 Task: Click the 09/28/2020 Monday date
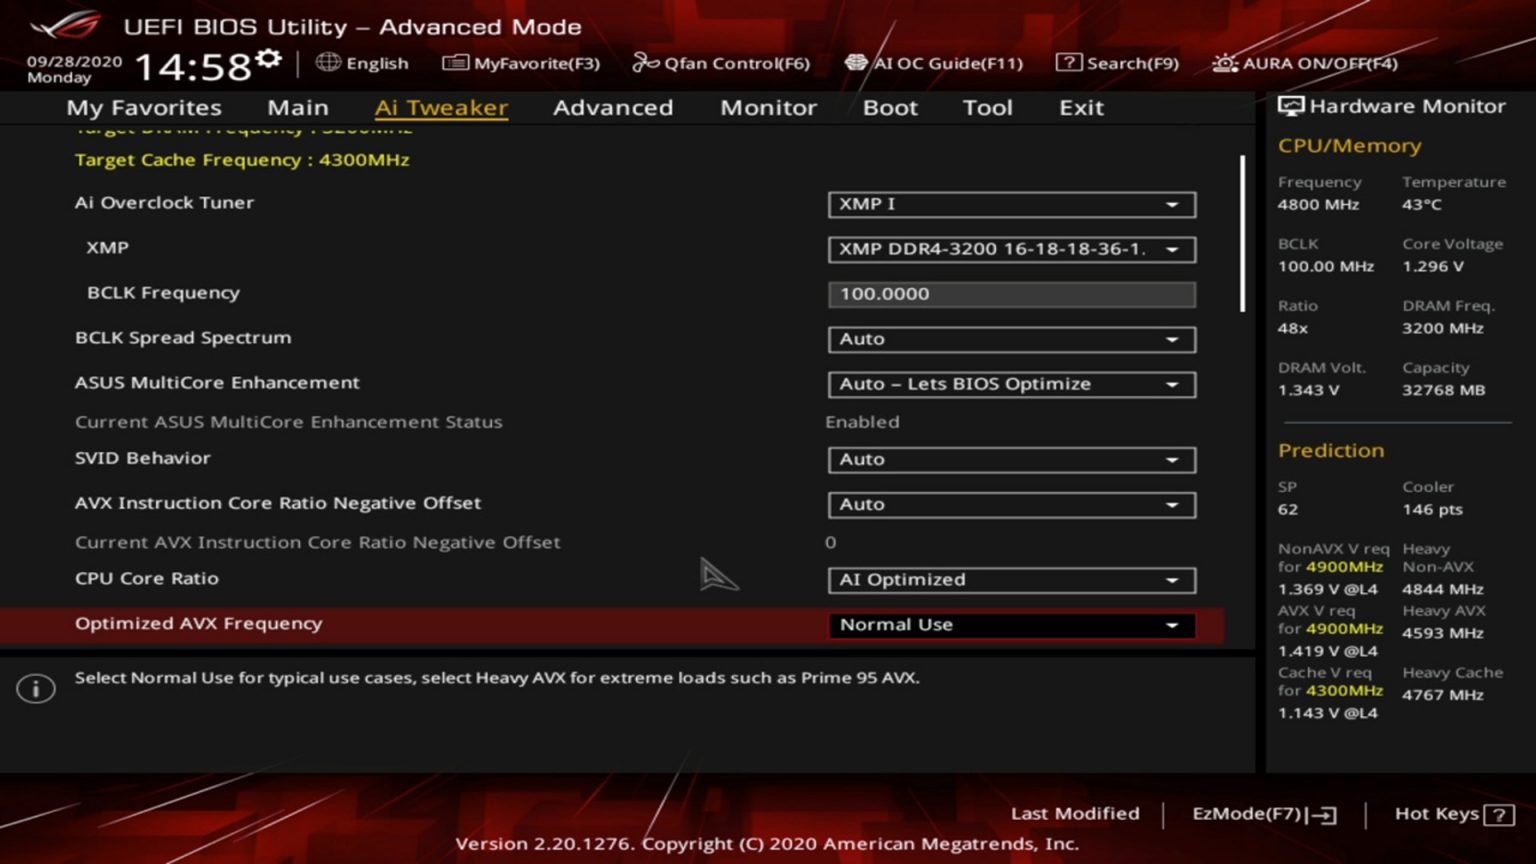[x=74, y=69]
